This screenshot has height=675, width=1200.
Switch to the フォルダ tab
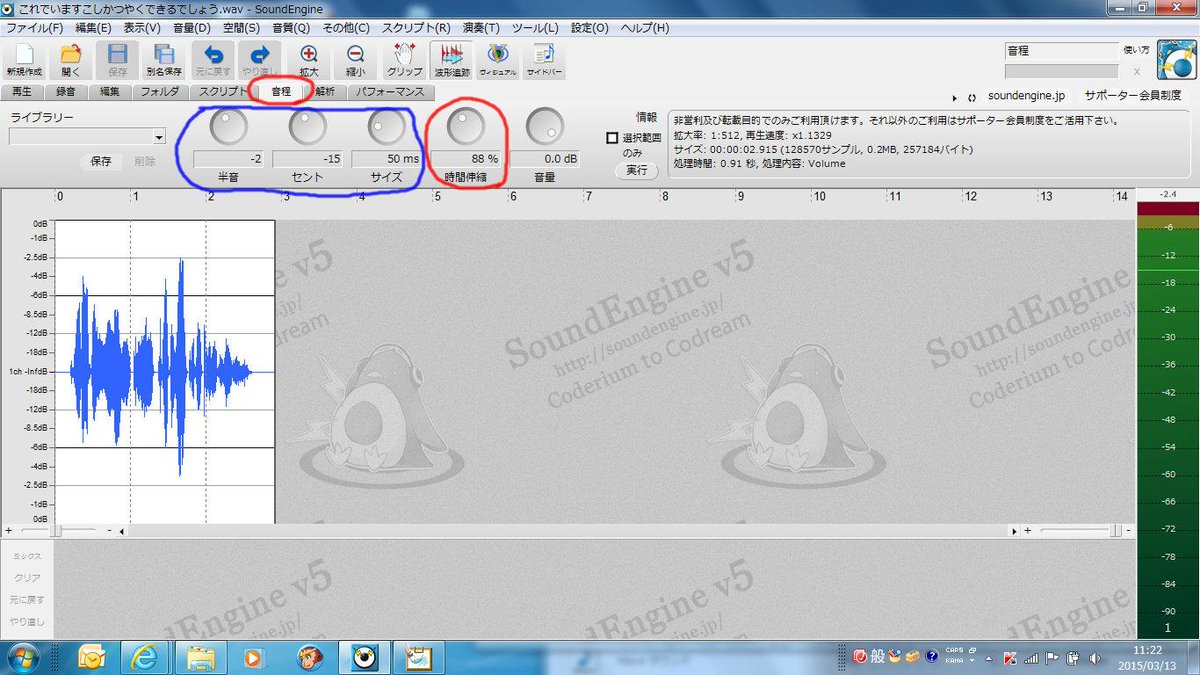(160, 91)
